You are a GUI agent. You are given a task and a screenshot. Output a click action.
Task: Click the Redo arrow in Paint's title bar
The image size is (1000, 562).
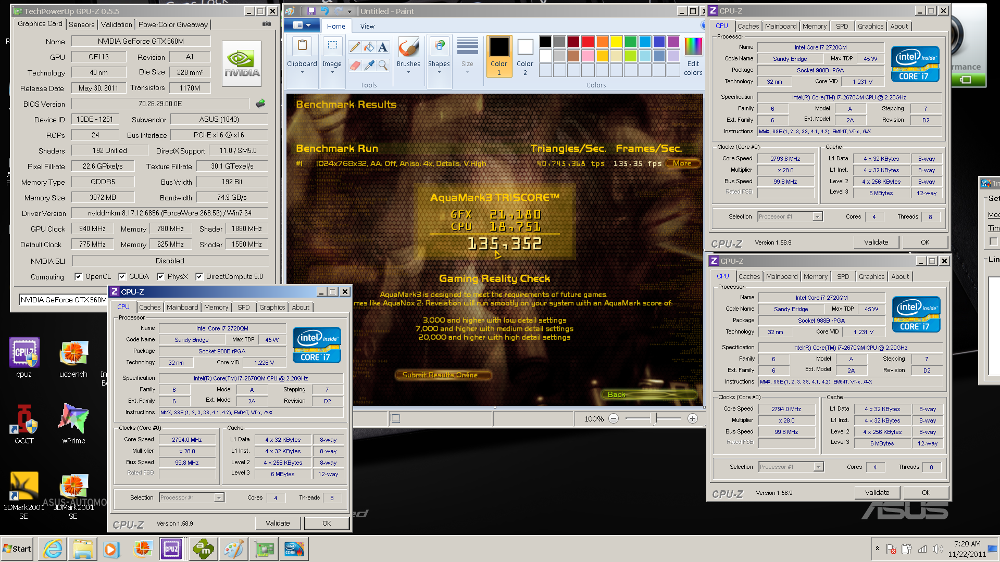(x=337, y=11)
